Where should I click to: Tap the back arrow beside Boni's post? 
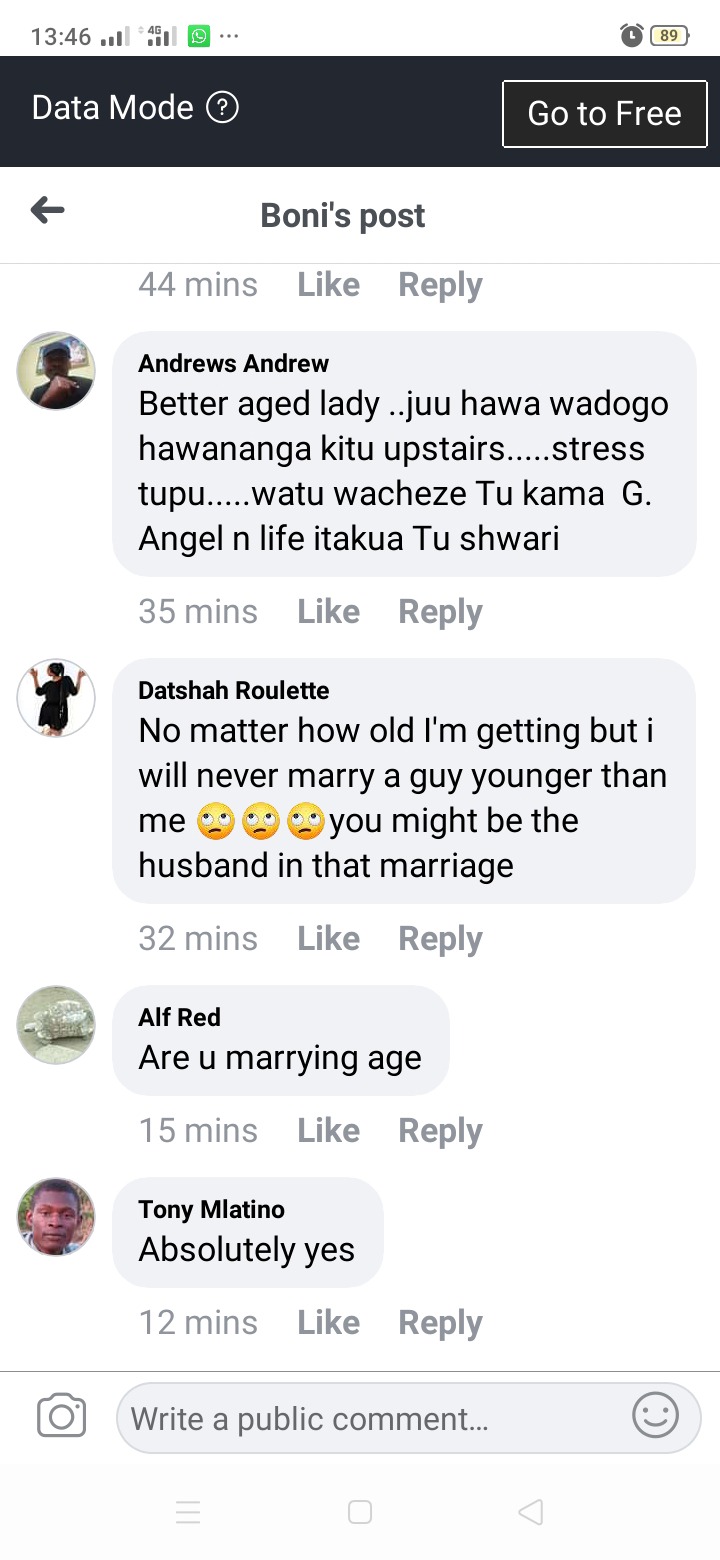48,210
